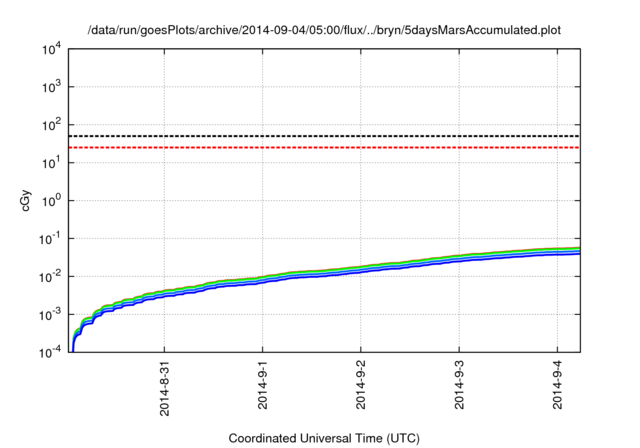The width and height of the screenshot is (640, 448).
Task: Click the cGy y-axis unit label
Action: tap(26, 201)
